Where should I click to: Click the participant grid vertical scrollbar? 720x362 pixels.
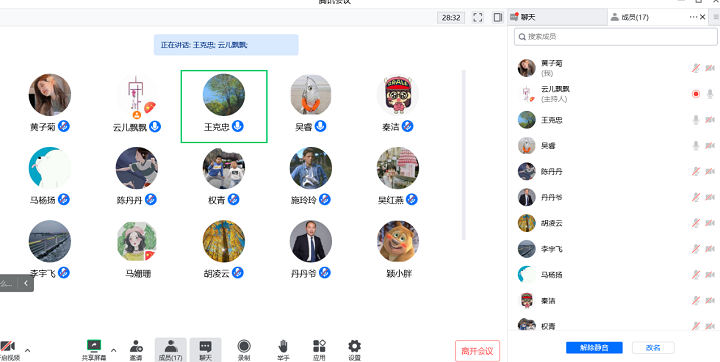[464, 155]
